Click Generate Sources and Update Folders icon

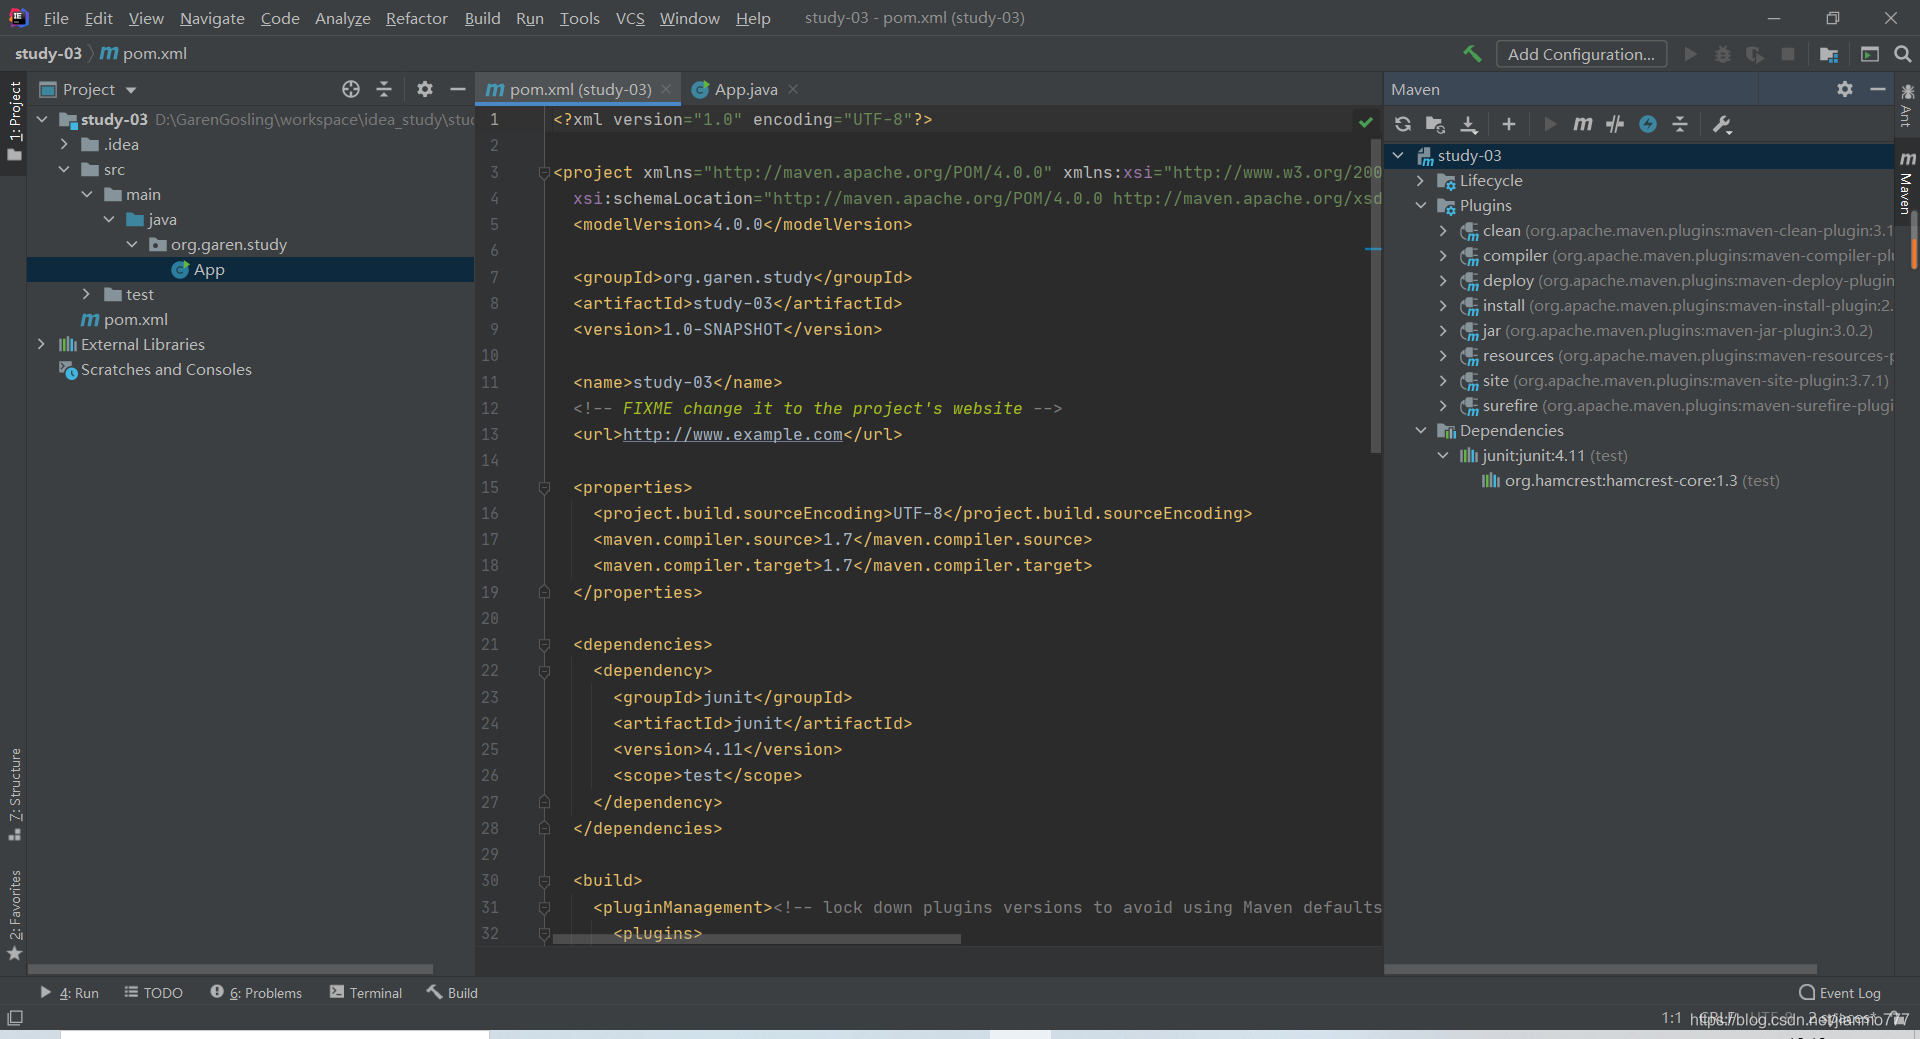[x=1435, y=124]
